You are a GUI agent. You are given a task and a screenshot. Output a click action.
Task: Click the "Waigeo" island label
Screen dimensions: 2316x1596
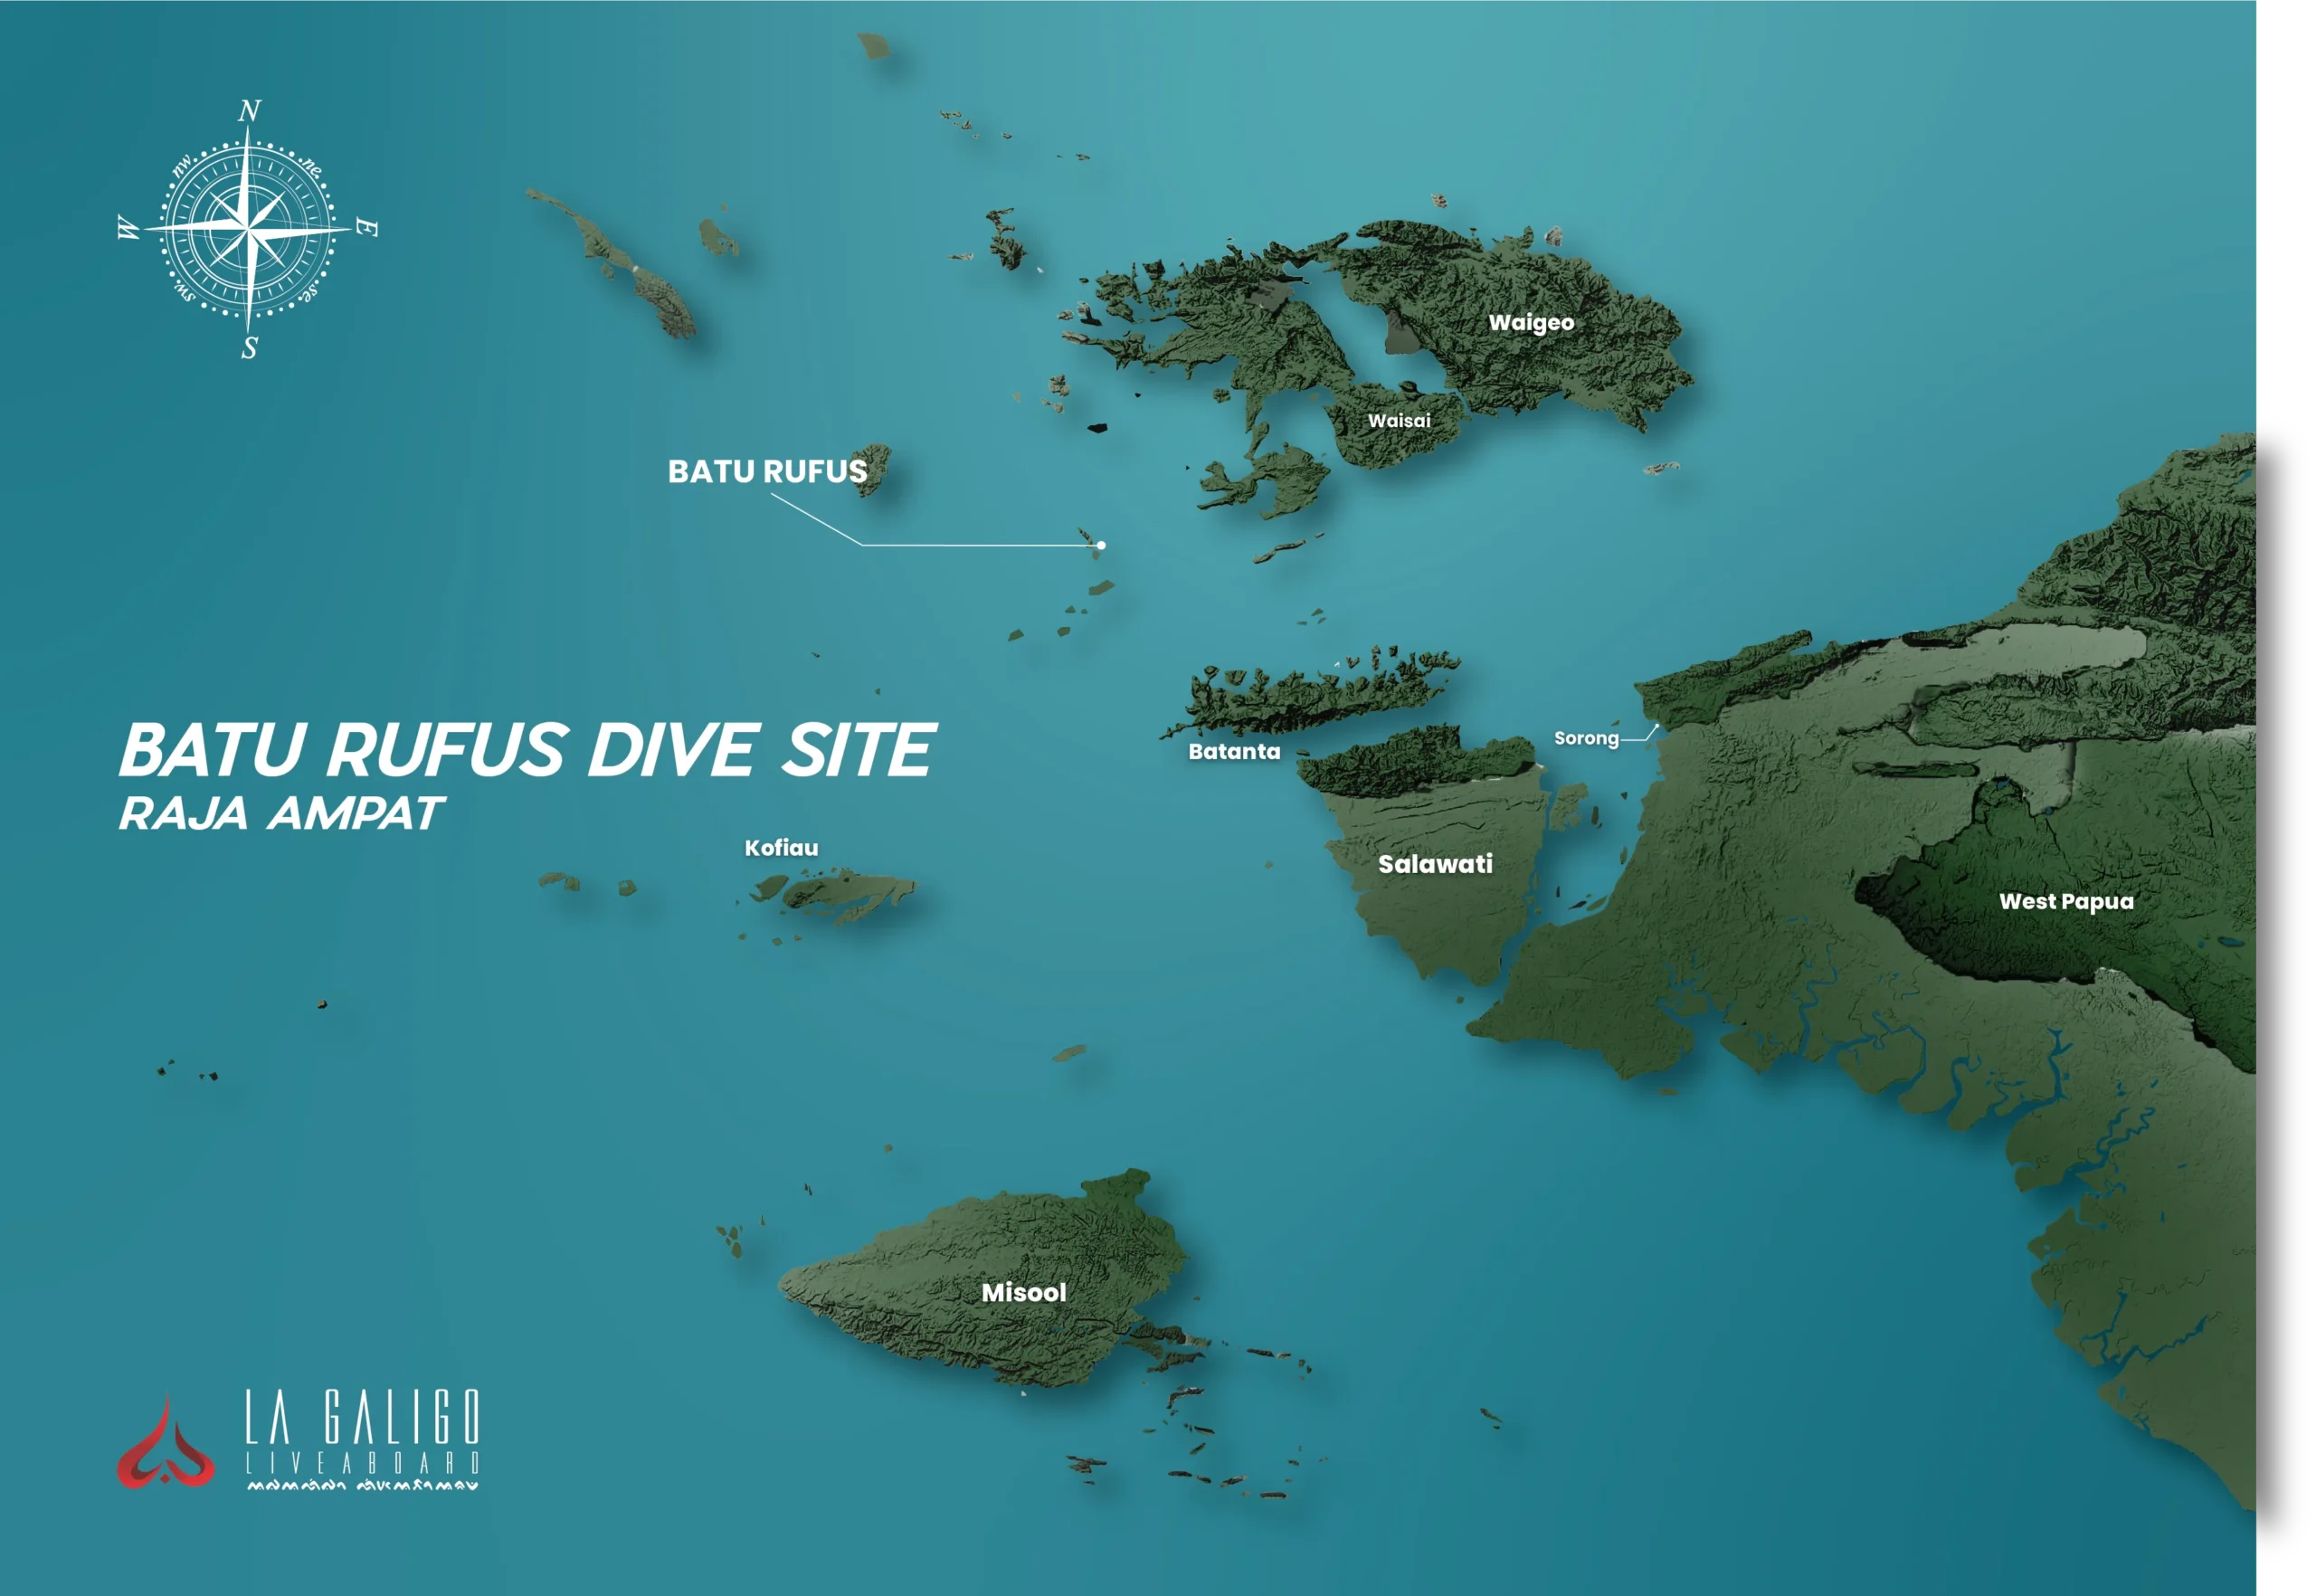pos(1531,322)
